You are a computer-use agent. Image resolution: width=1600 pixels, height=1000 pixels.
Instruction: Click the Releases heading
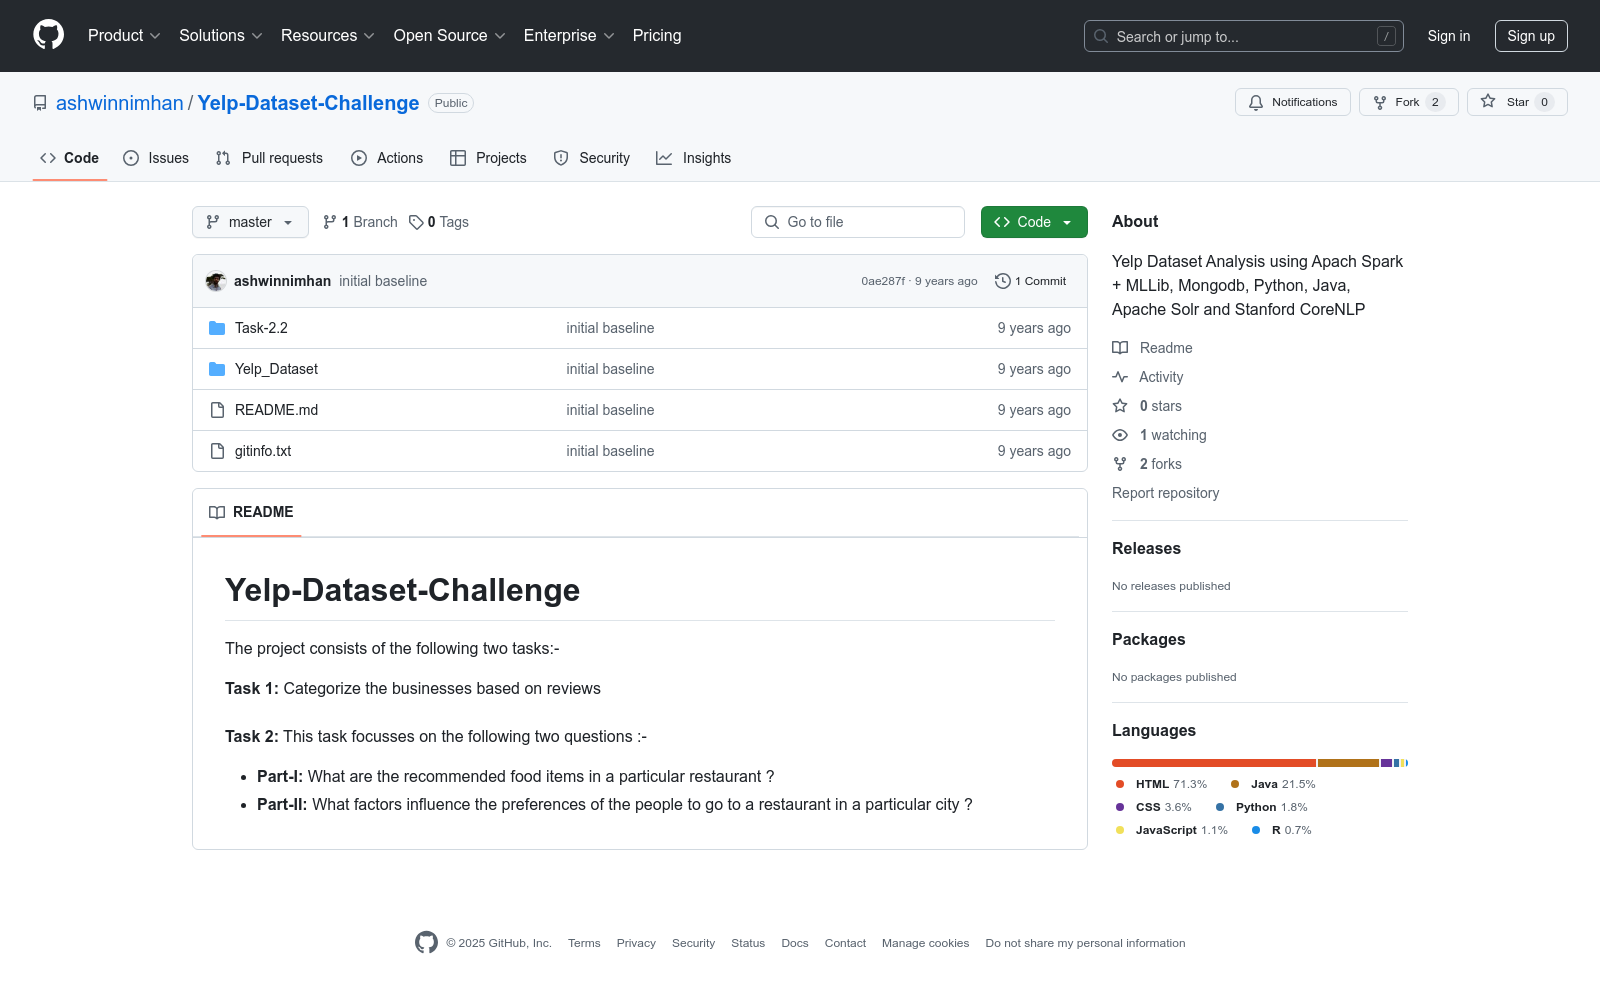(1146, 548)
